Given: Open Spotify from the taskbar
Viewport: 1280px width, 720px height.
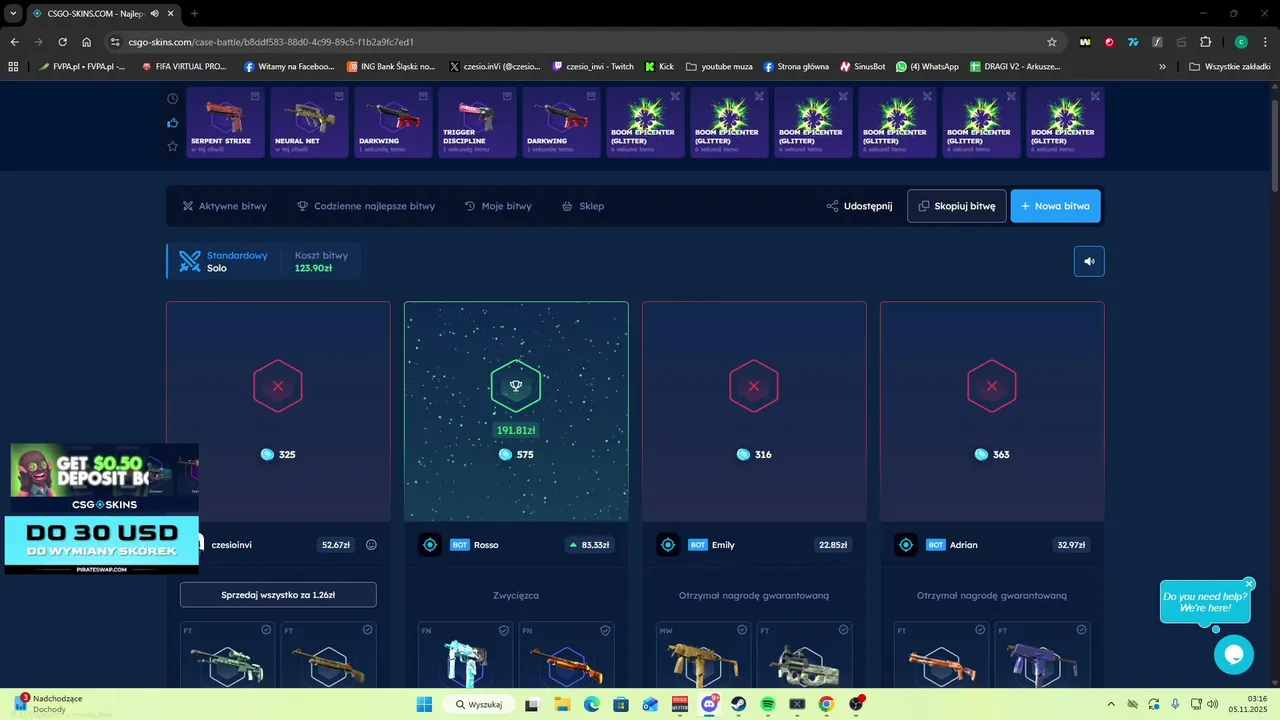Looking at the screenshot, I should [768, 704].
